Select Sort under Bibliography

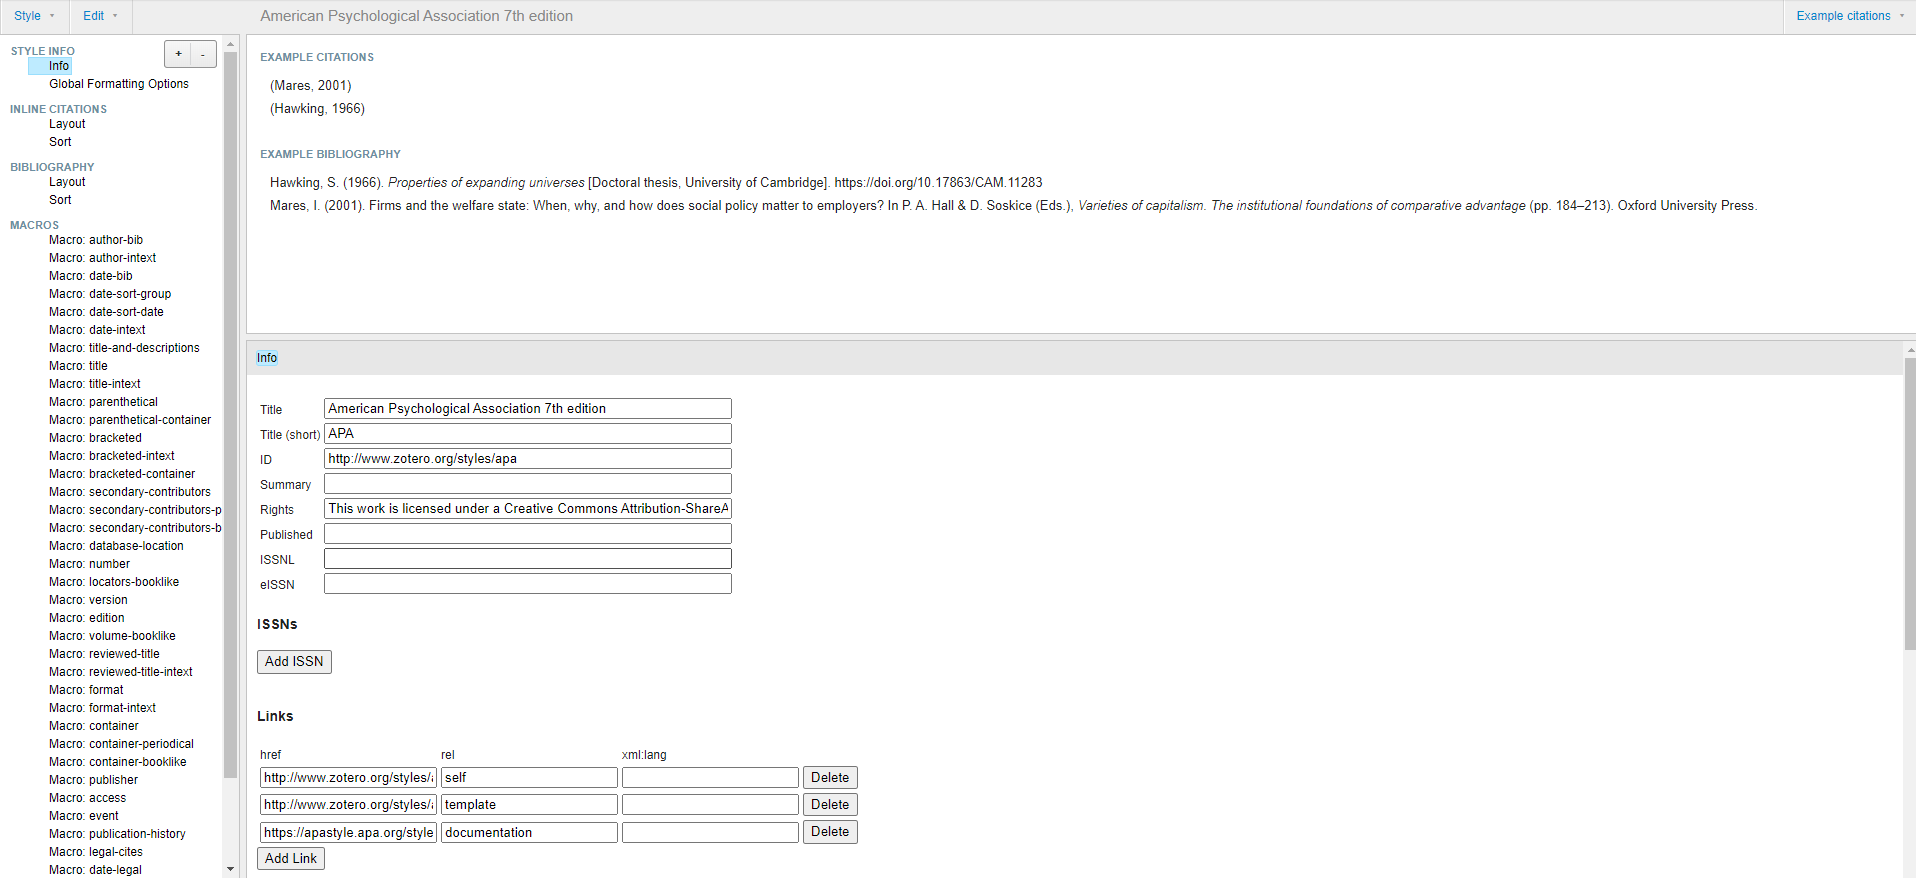click(x=60, y=200)
